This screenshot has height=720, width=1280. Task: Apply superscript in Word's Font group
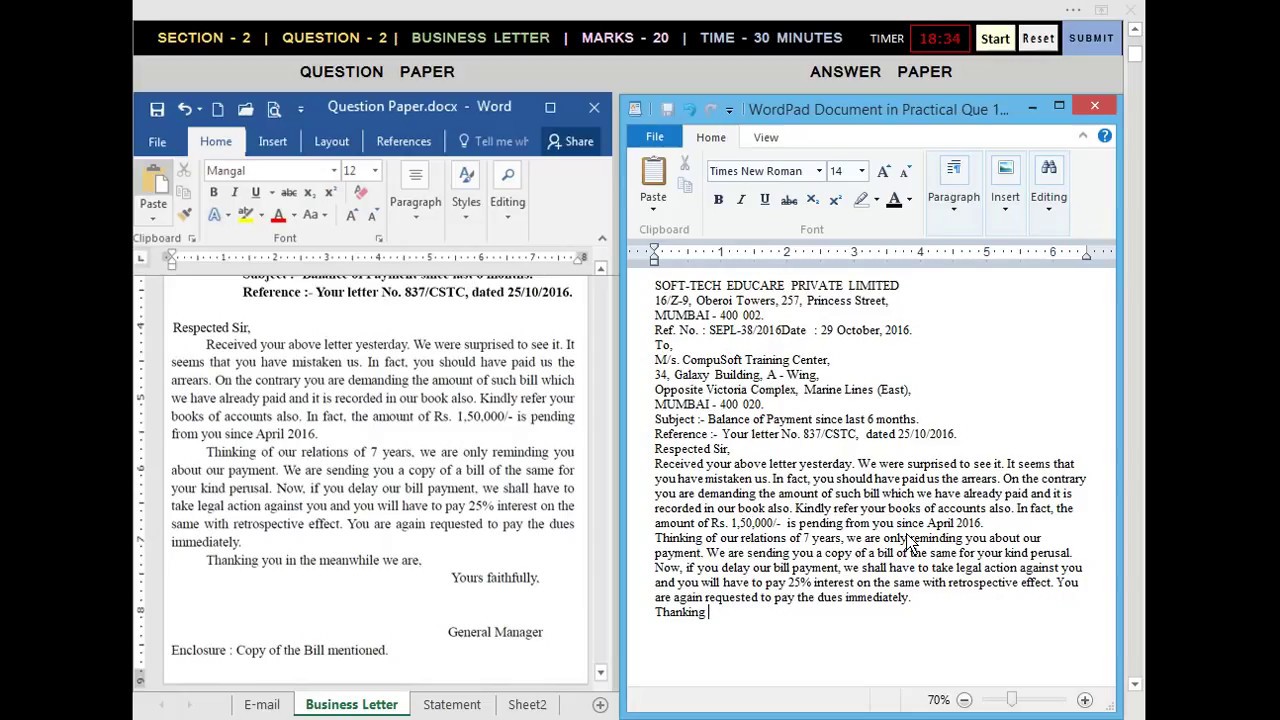pos(330,192)
